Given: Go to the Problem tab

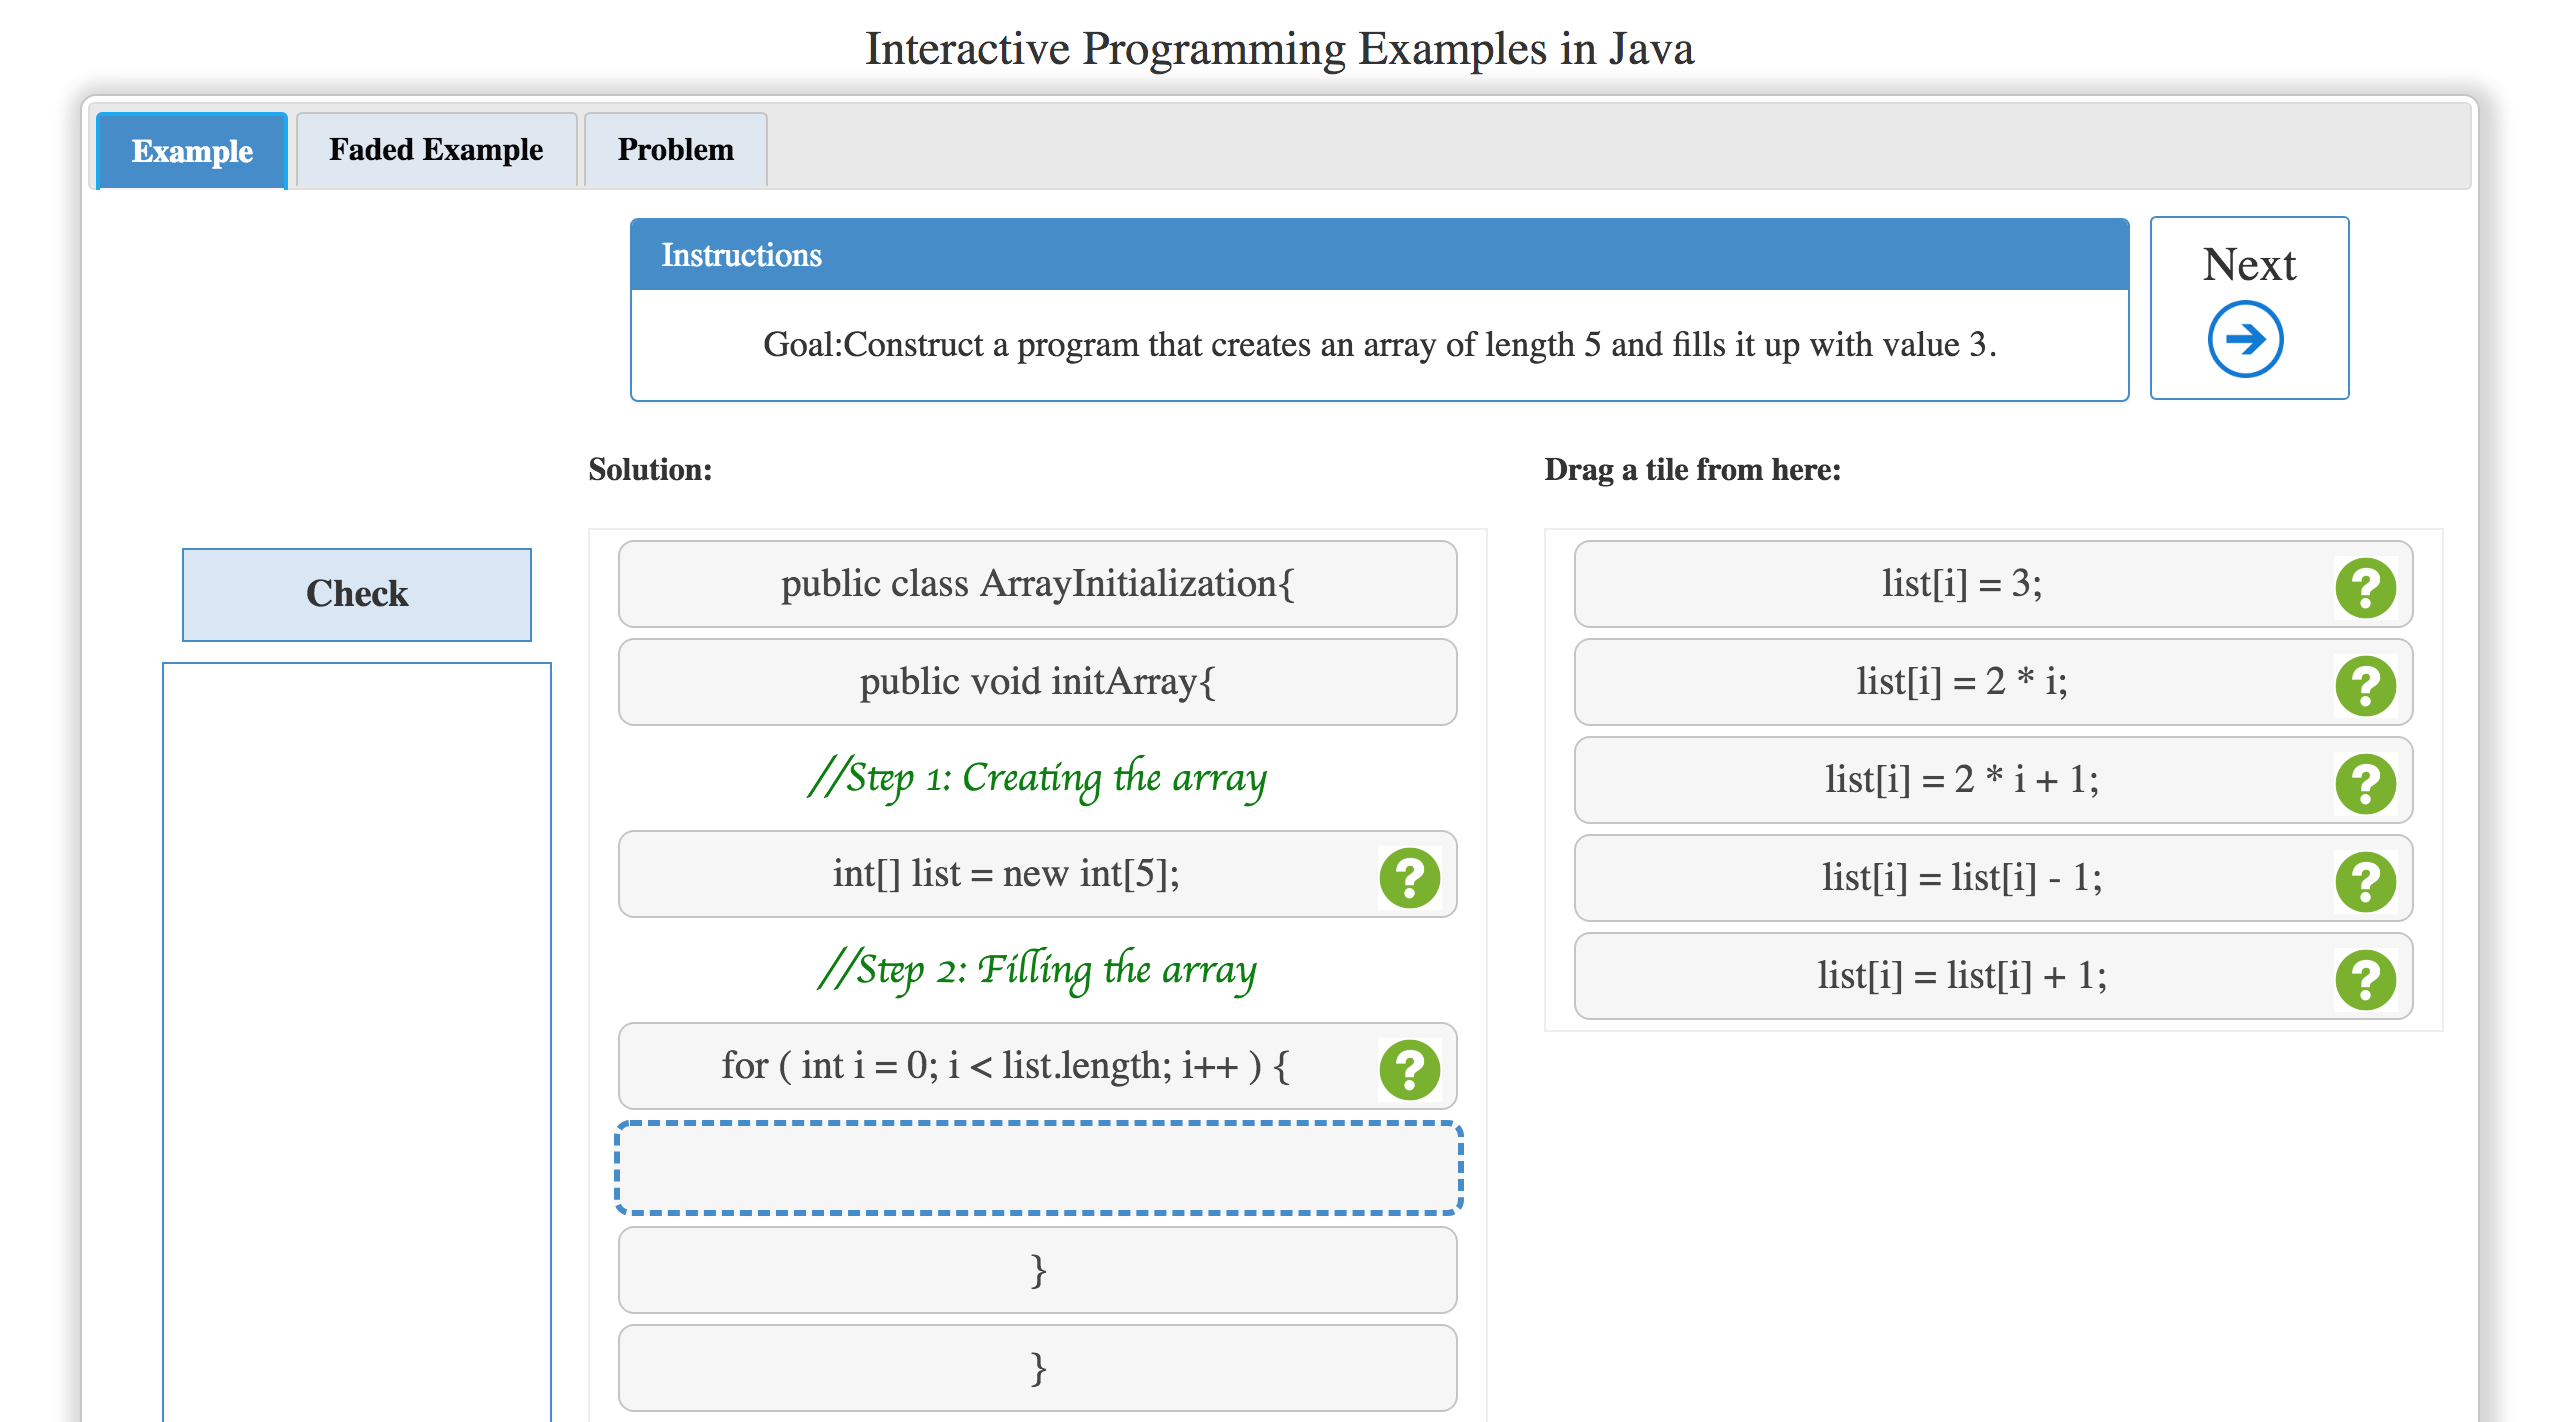Looking at the screenshot, I should [x=675, y=150].
